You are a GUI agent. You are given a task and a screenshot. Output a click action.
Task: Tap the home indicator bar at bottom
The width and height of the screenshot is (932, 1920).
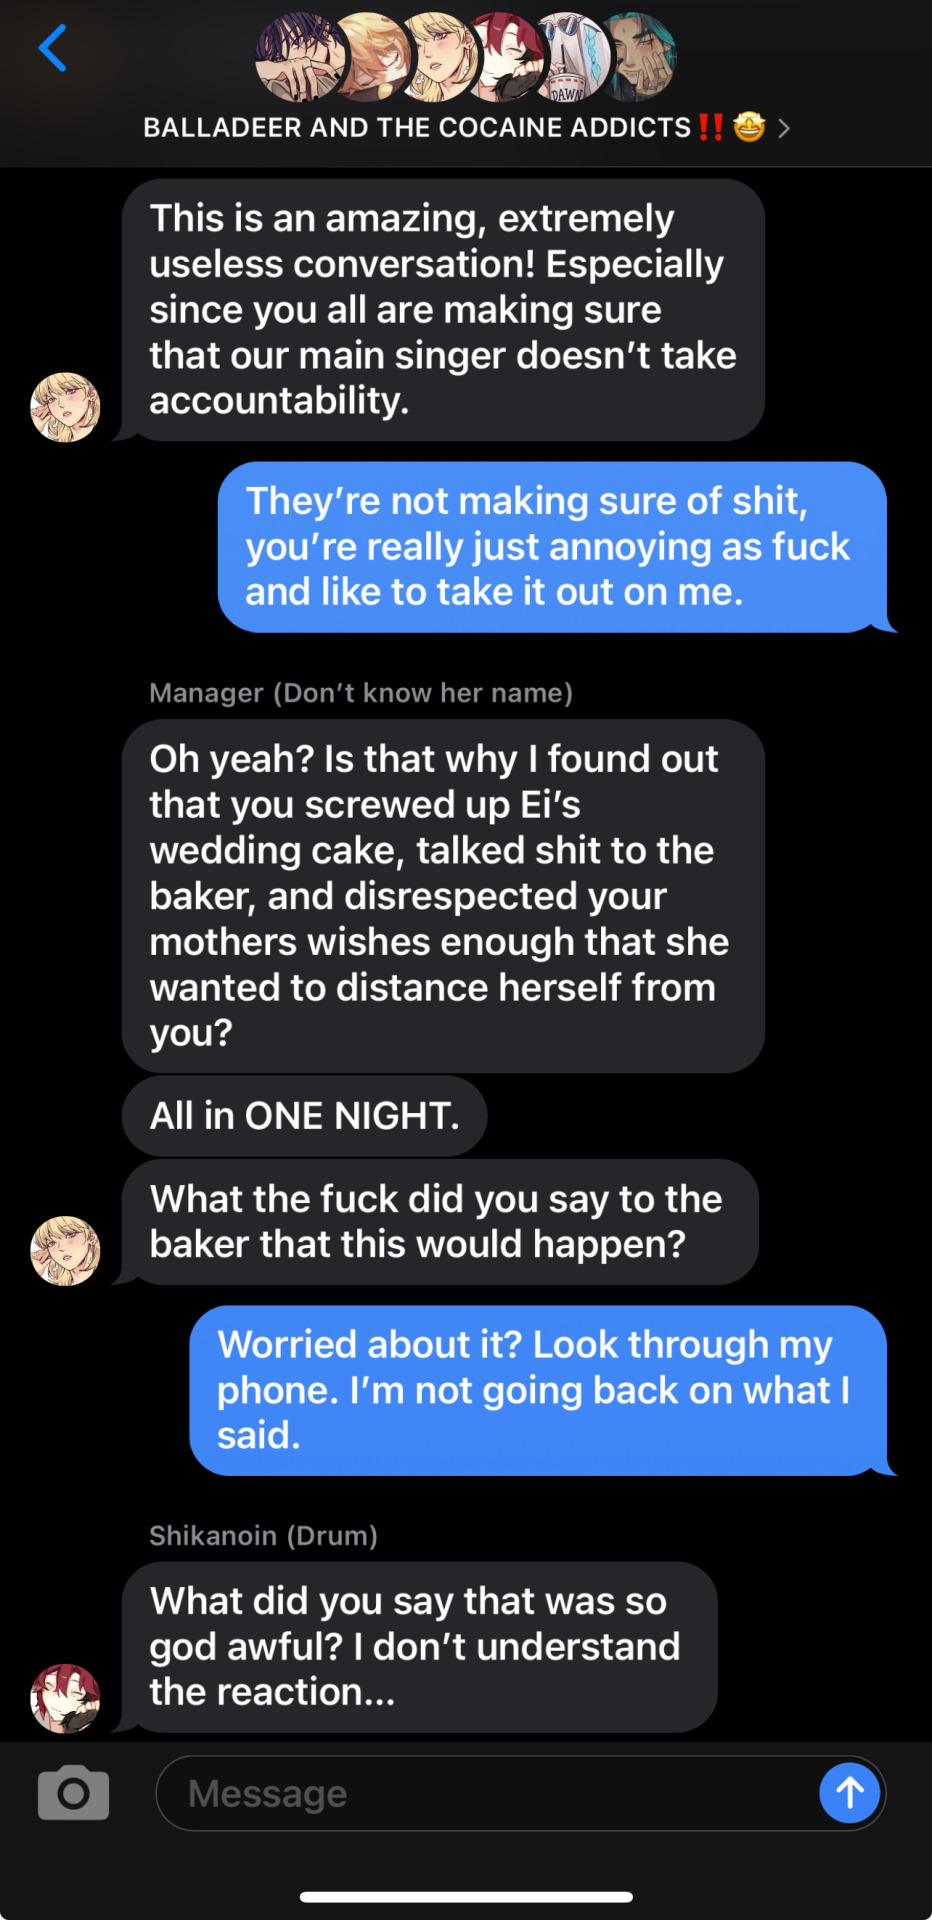[x=466, y=1896]
